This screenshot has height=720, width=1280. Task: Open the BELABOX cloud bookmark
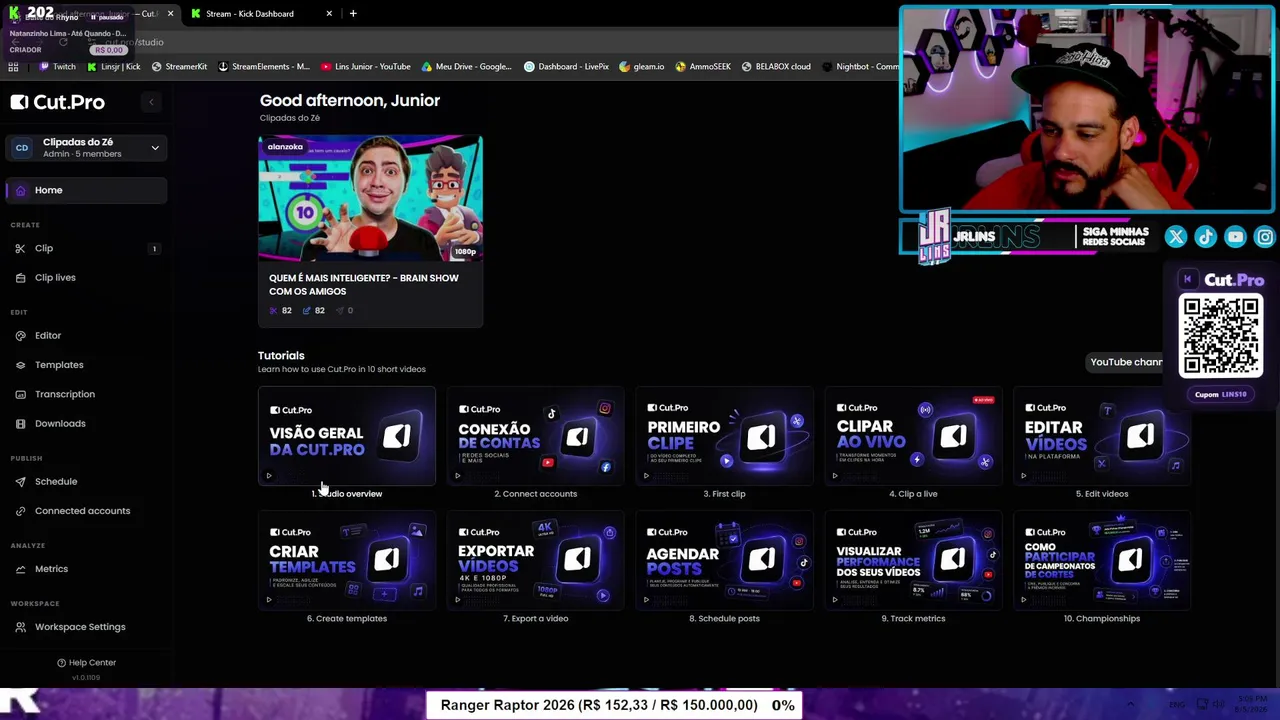point(776,67)
